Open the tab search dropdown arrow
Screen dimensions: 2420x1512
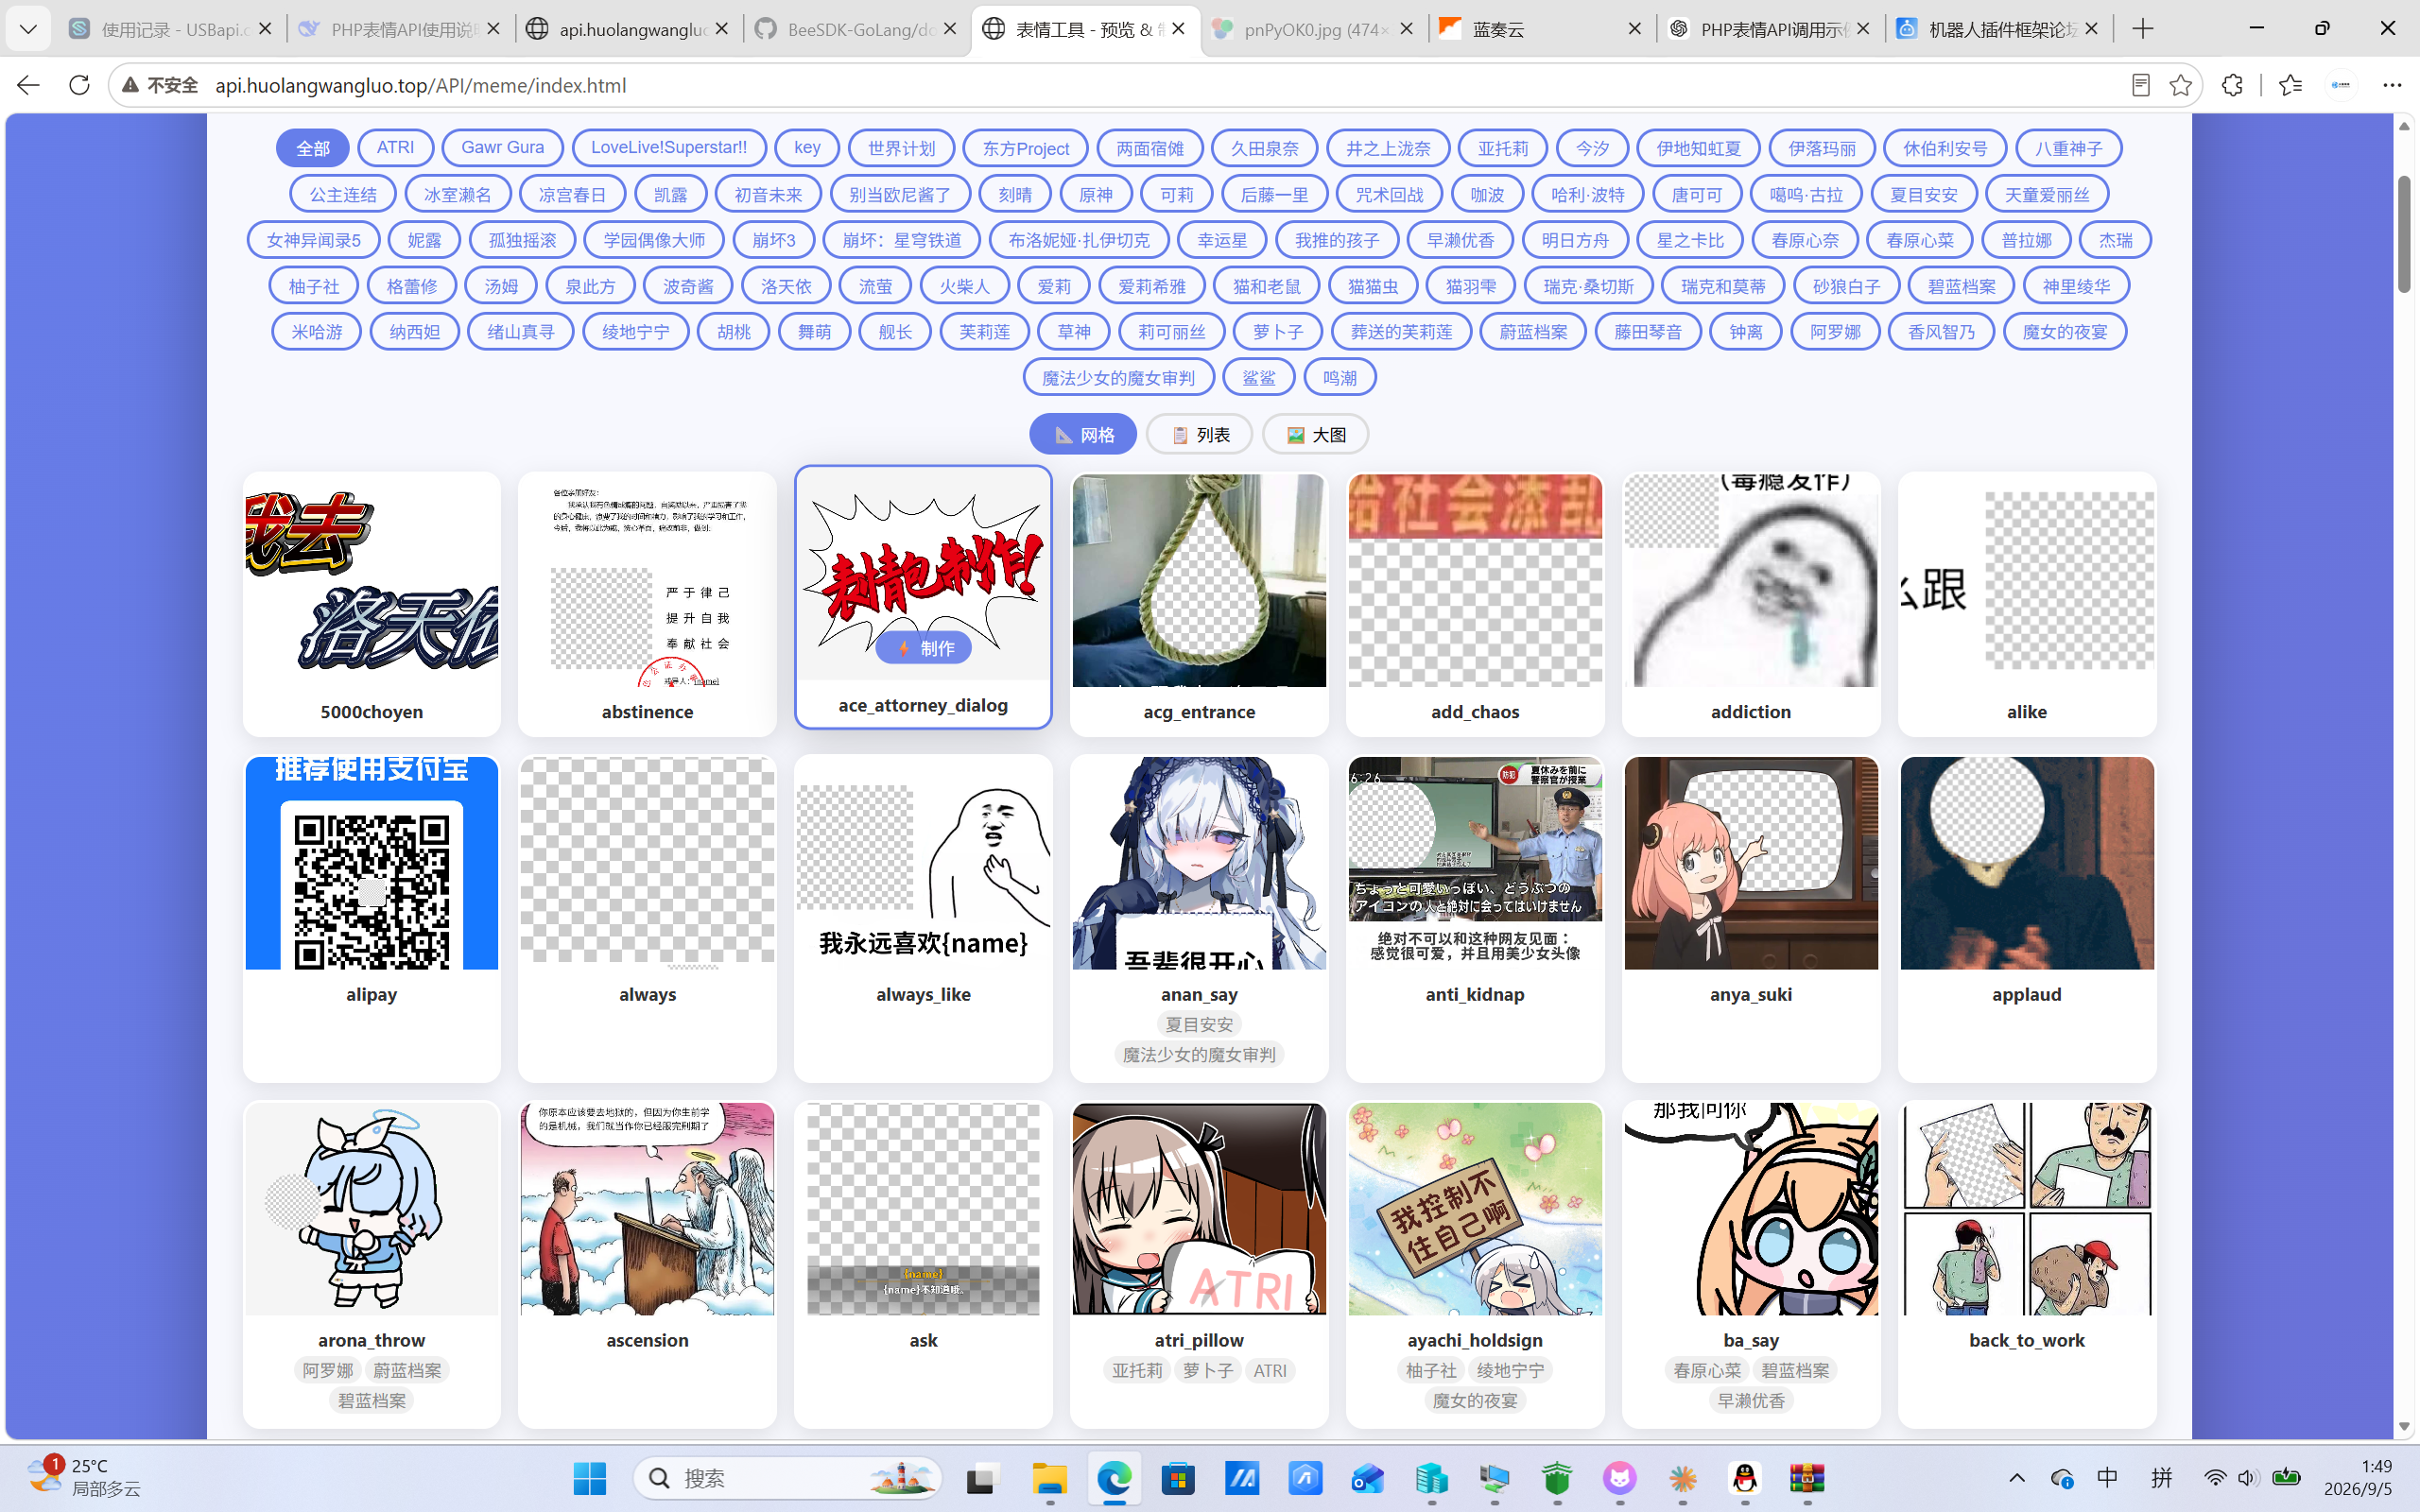coord(28,29)
